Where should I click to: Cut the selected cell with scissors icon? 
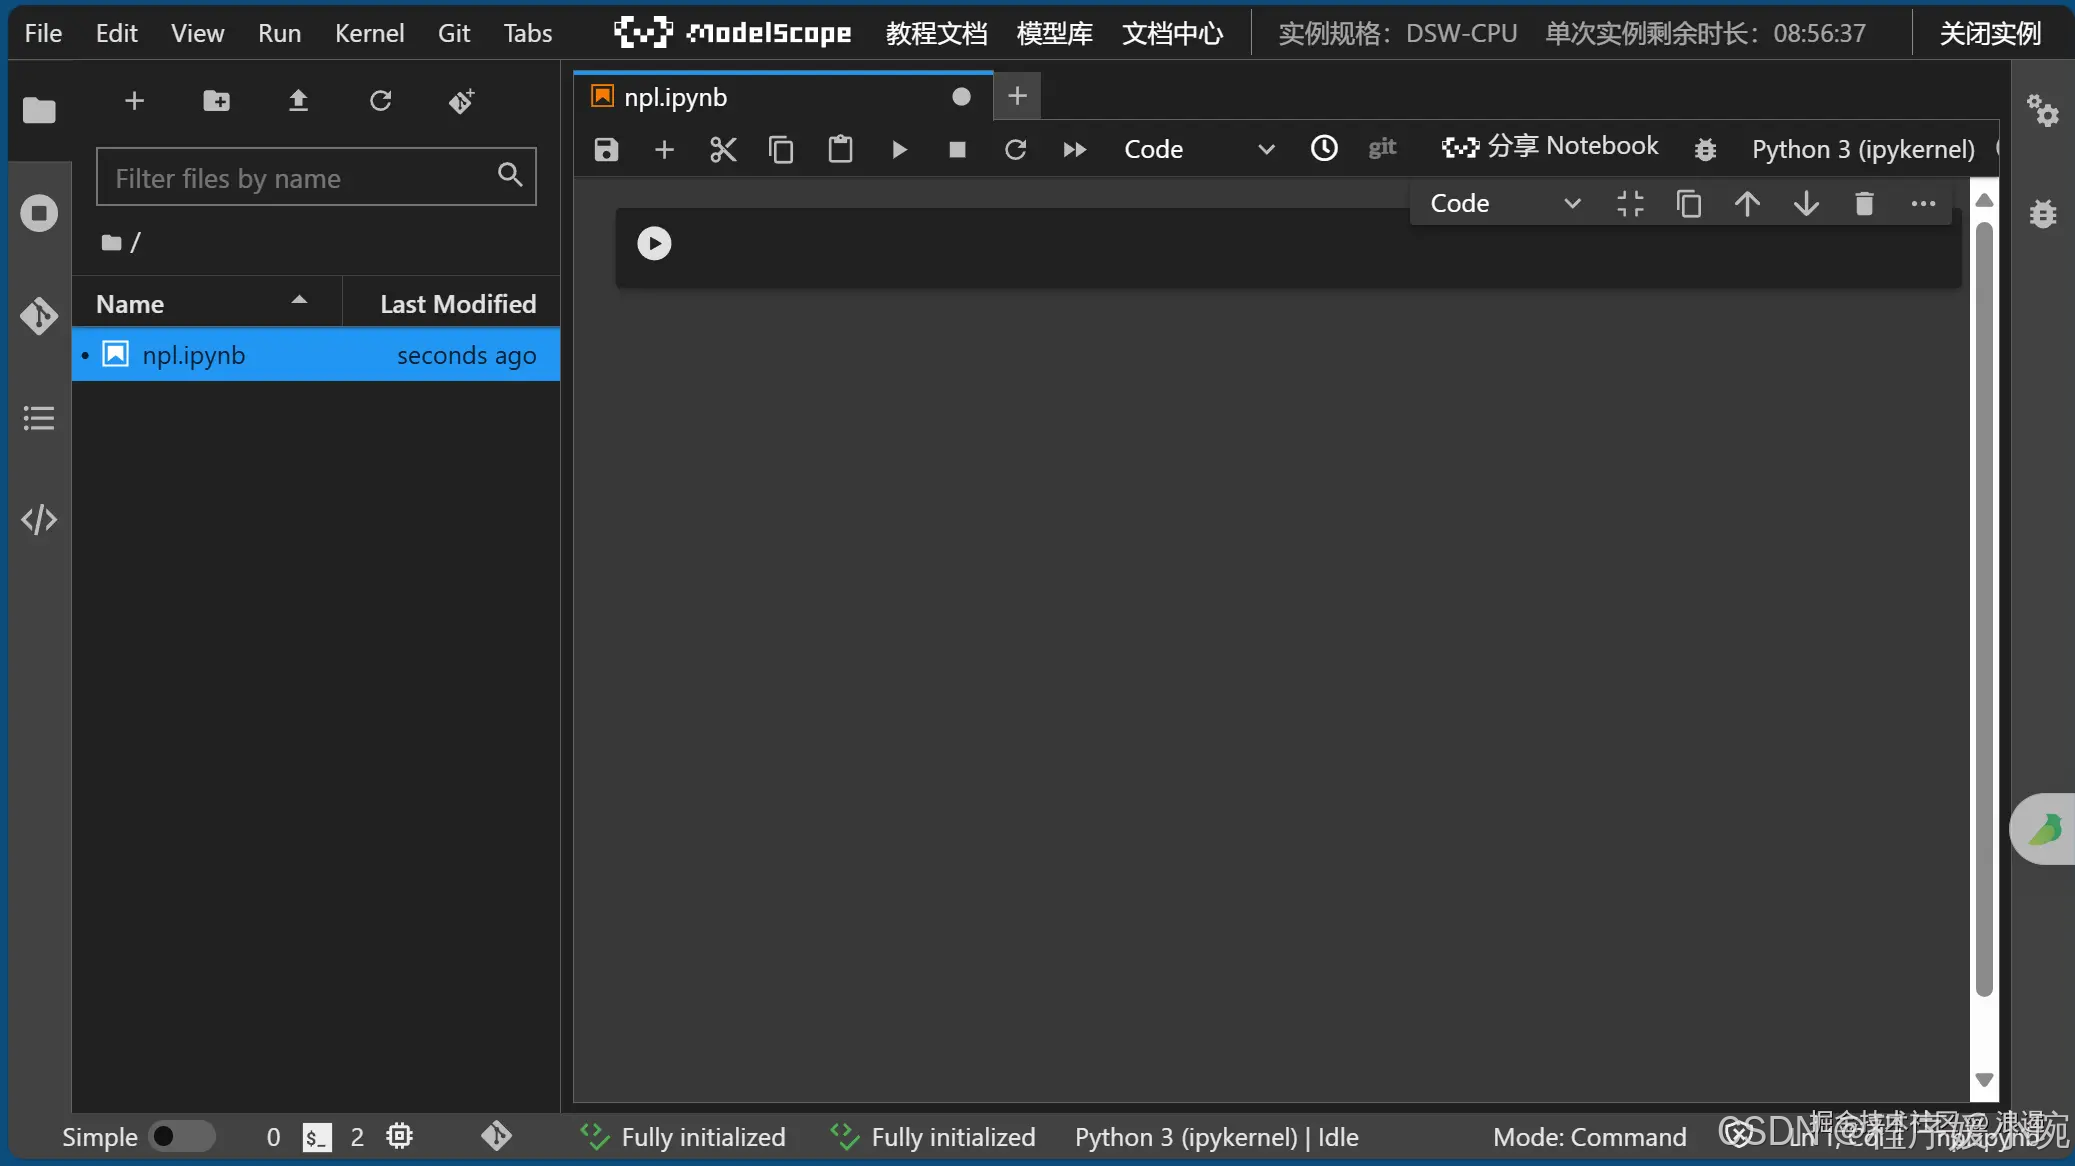(x=722, y=150)
